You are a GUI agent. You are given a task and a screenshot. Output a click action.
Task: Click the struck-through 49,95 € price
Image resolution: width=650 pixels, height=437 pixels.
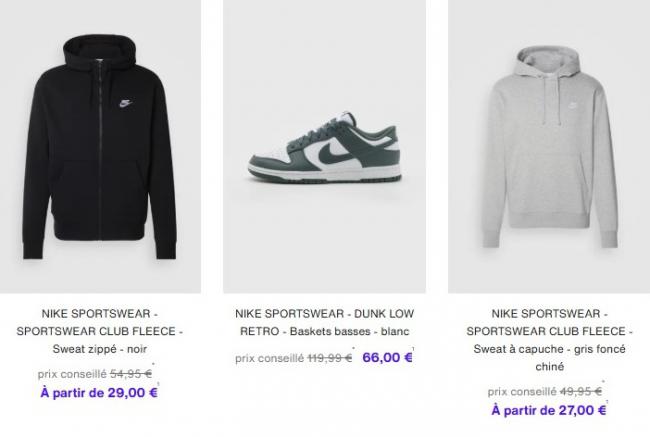tap(581, 391)
